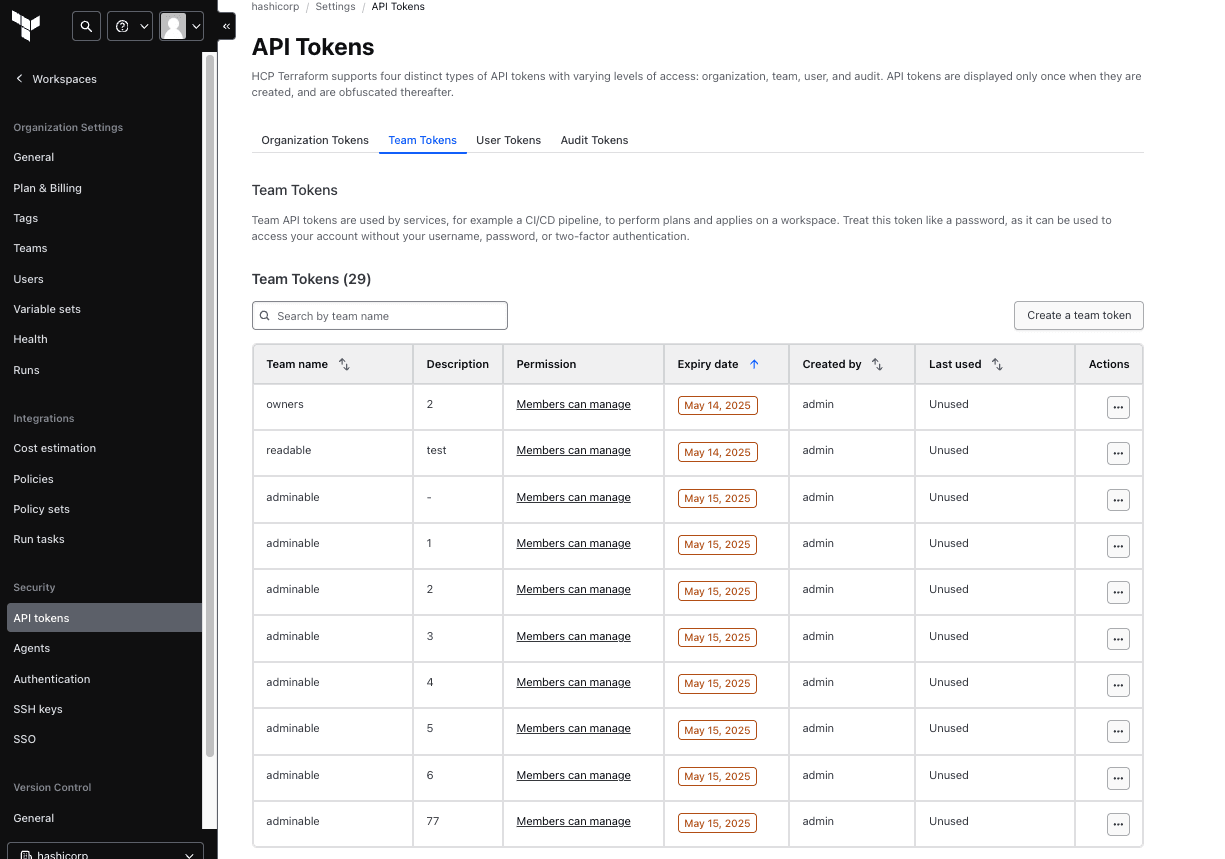
Task: Click the search icon inside the team search field
Action: (265, 315)
